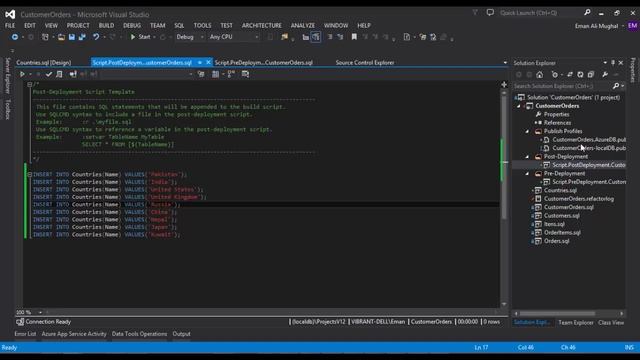Image resolution: width=640 pixels, height=360 pixels.
Task: Click the Parse checkmark icon in SQL toolbar
Action: point(49,74)
